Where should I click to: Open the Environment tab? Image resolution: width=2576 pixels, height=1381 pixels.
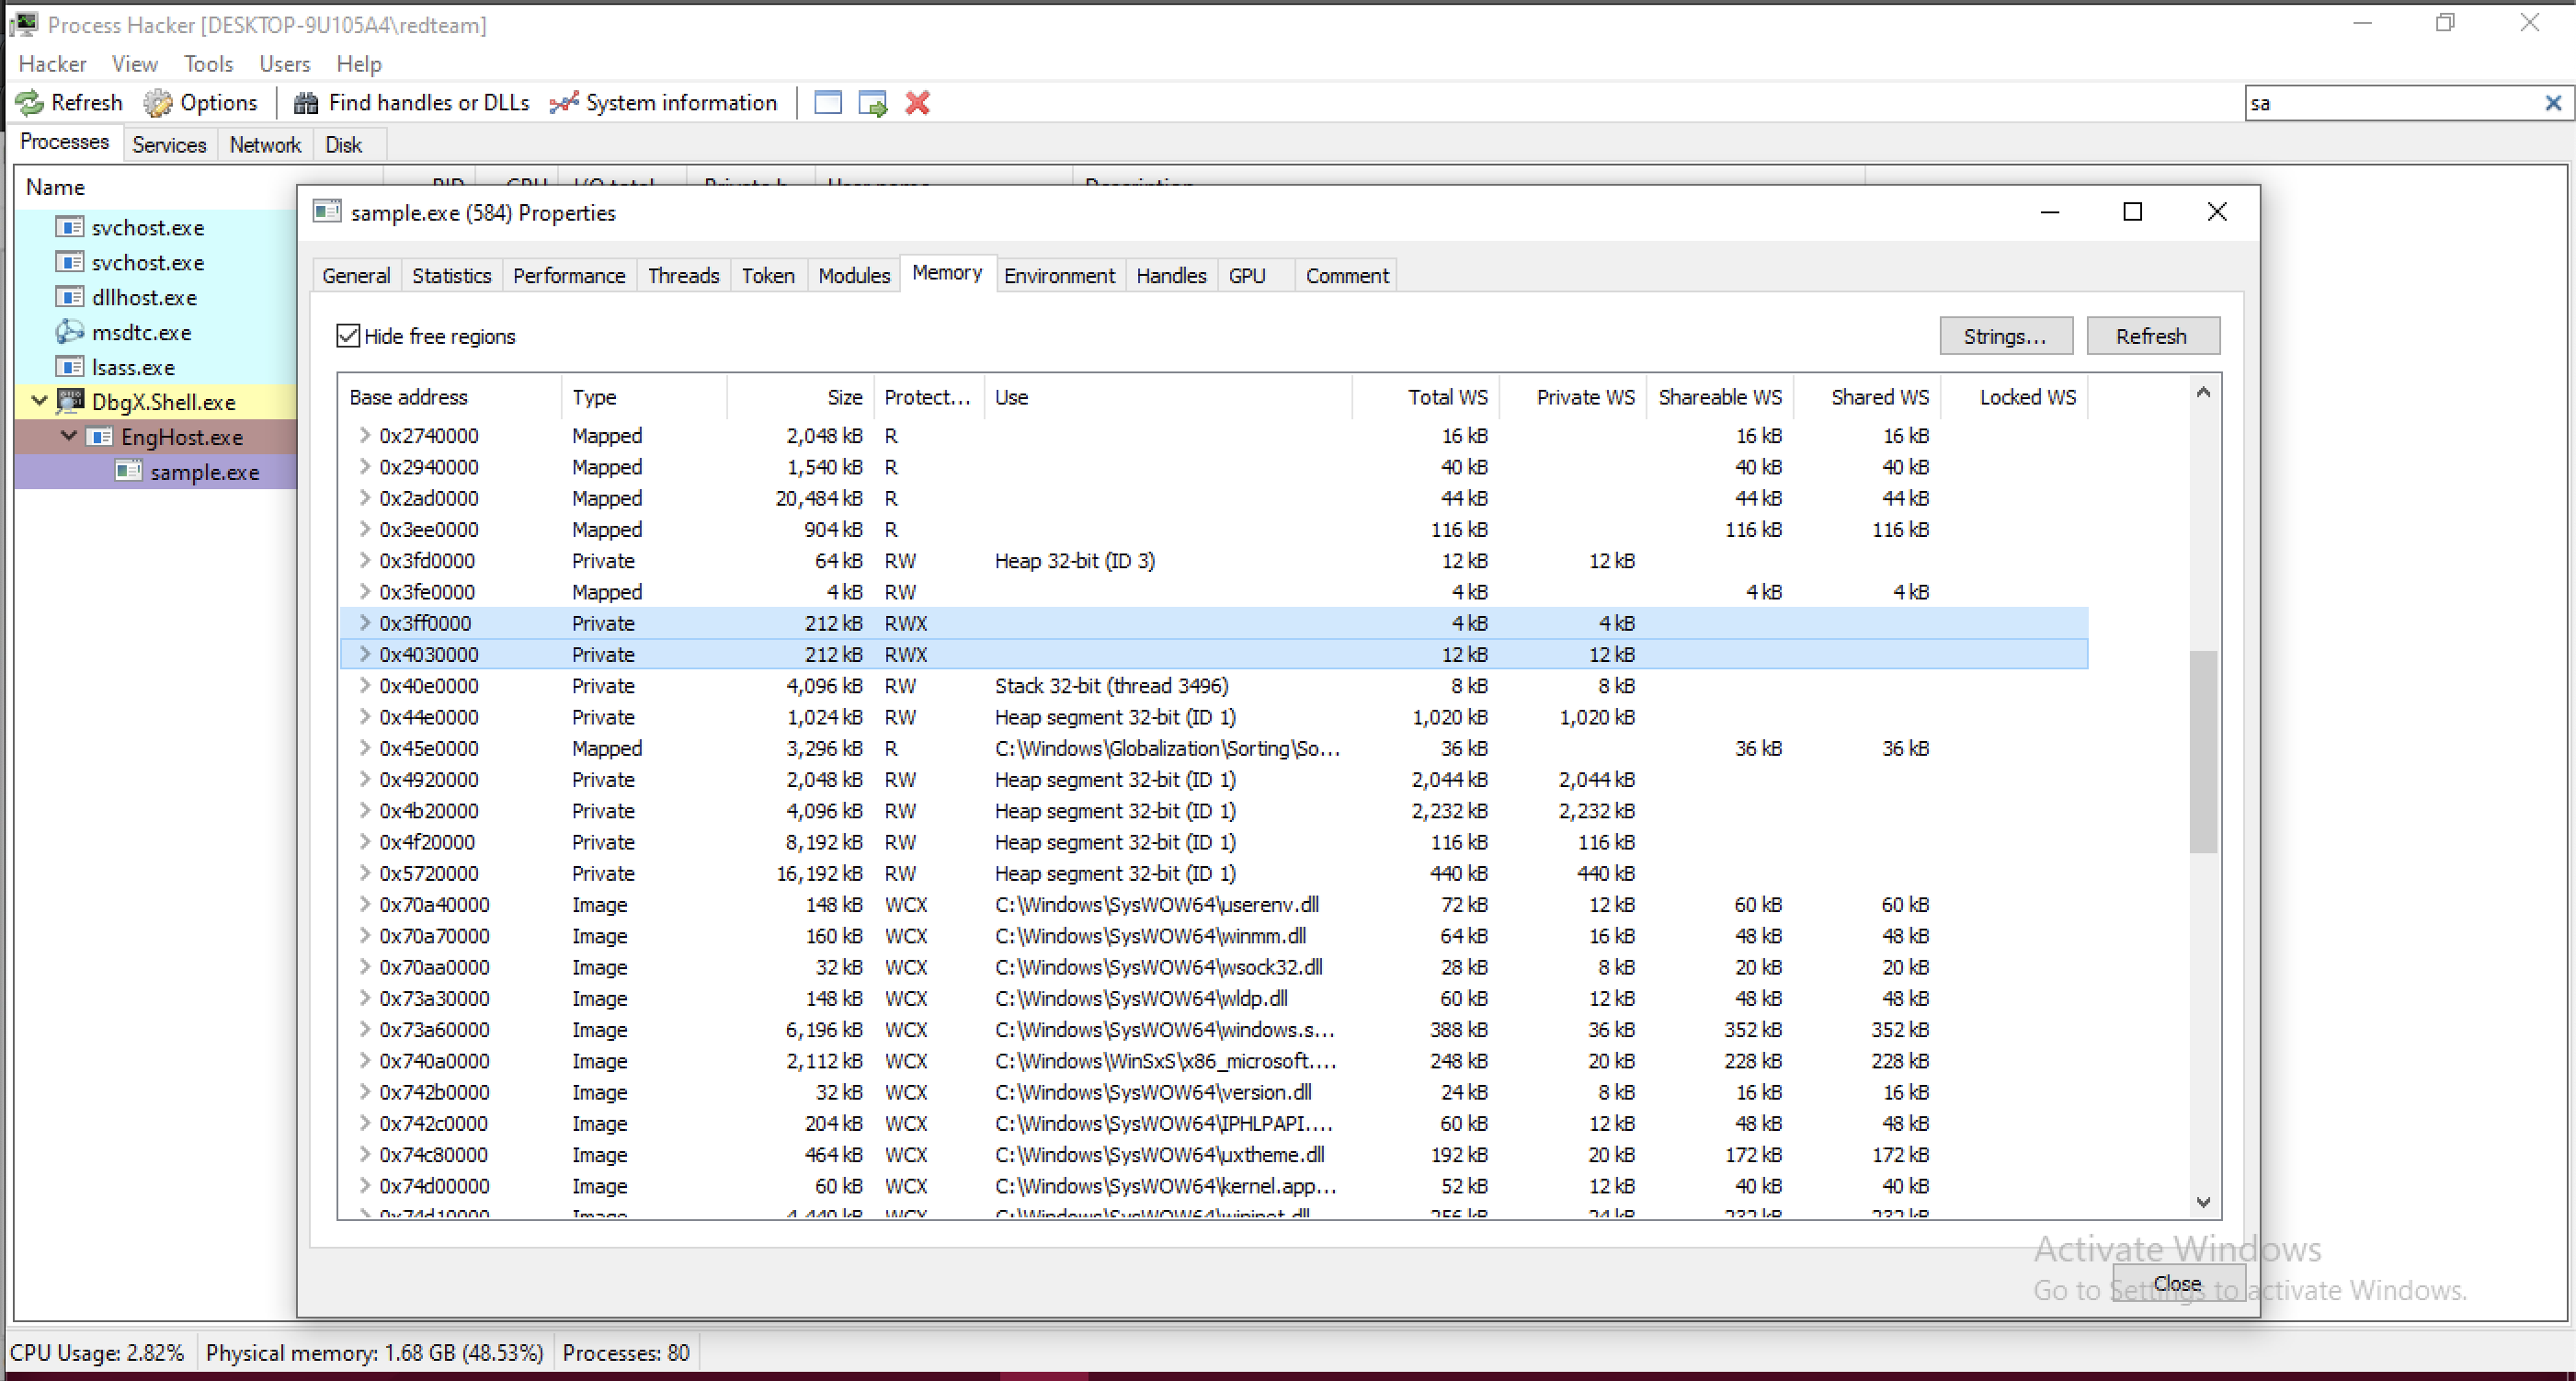pyautogui.click(x=1059, y=276)
